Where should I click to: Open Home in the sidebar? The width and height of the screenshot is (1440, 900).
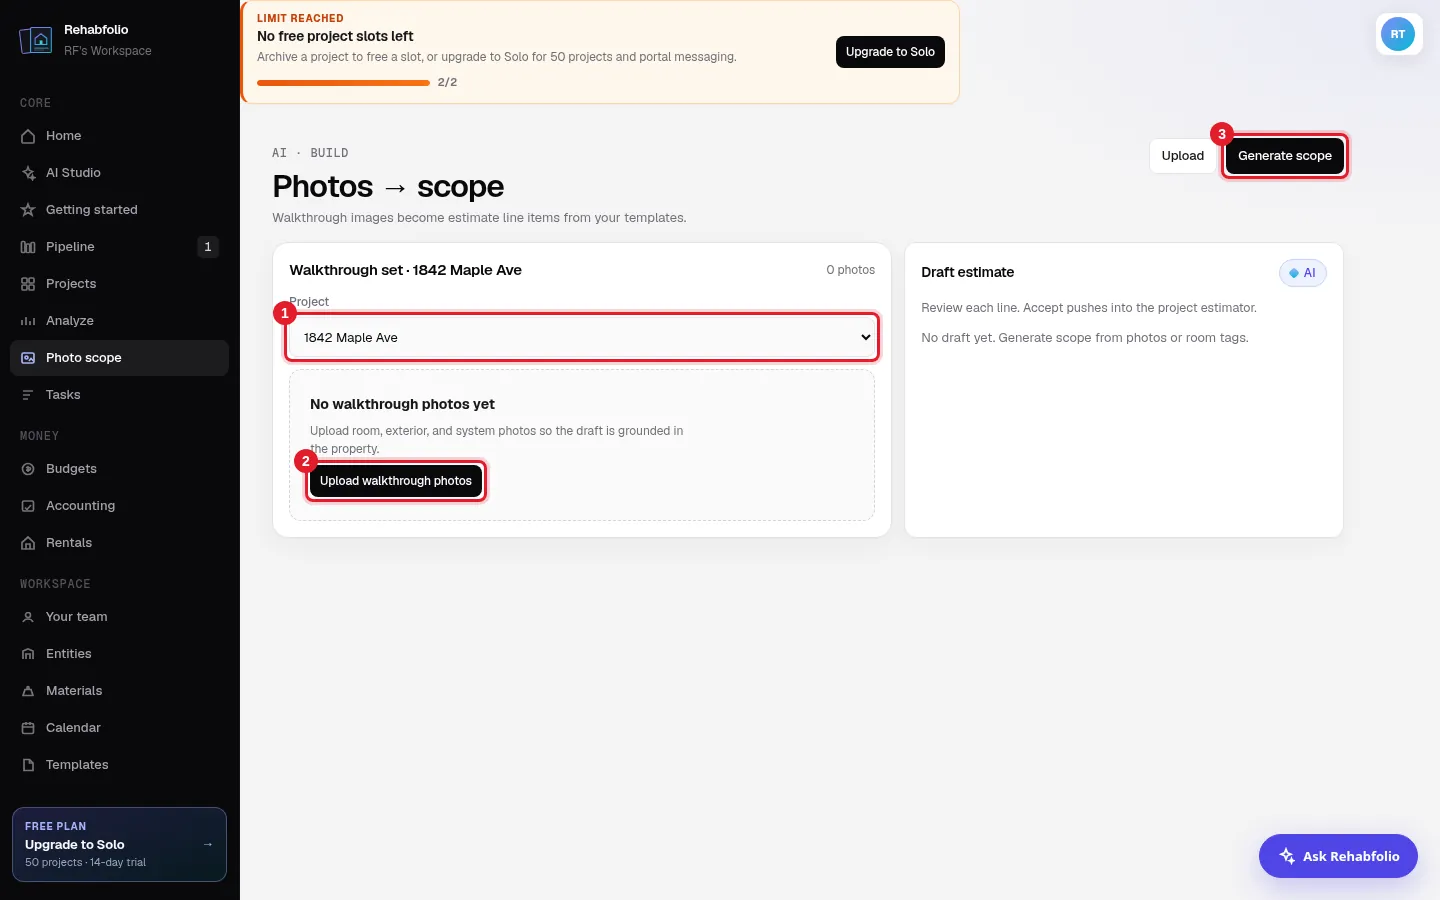tap(119, 136)
